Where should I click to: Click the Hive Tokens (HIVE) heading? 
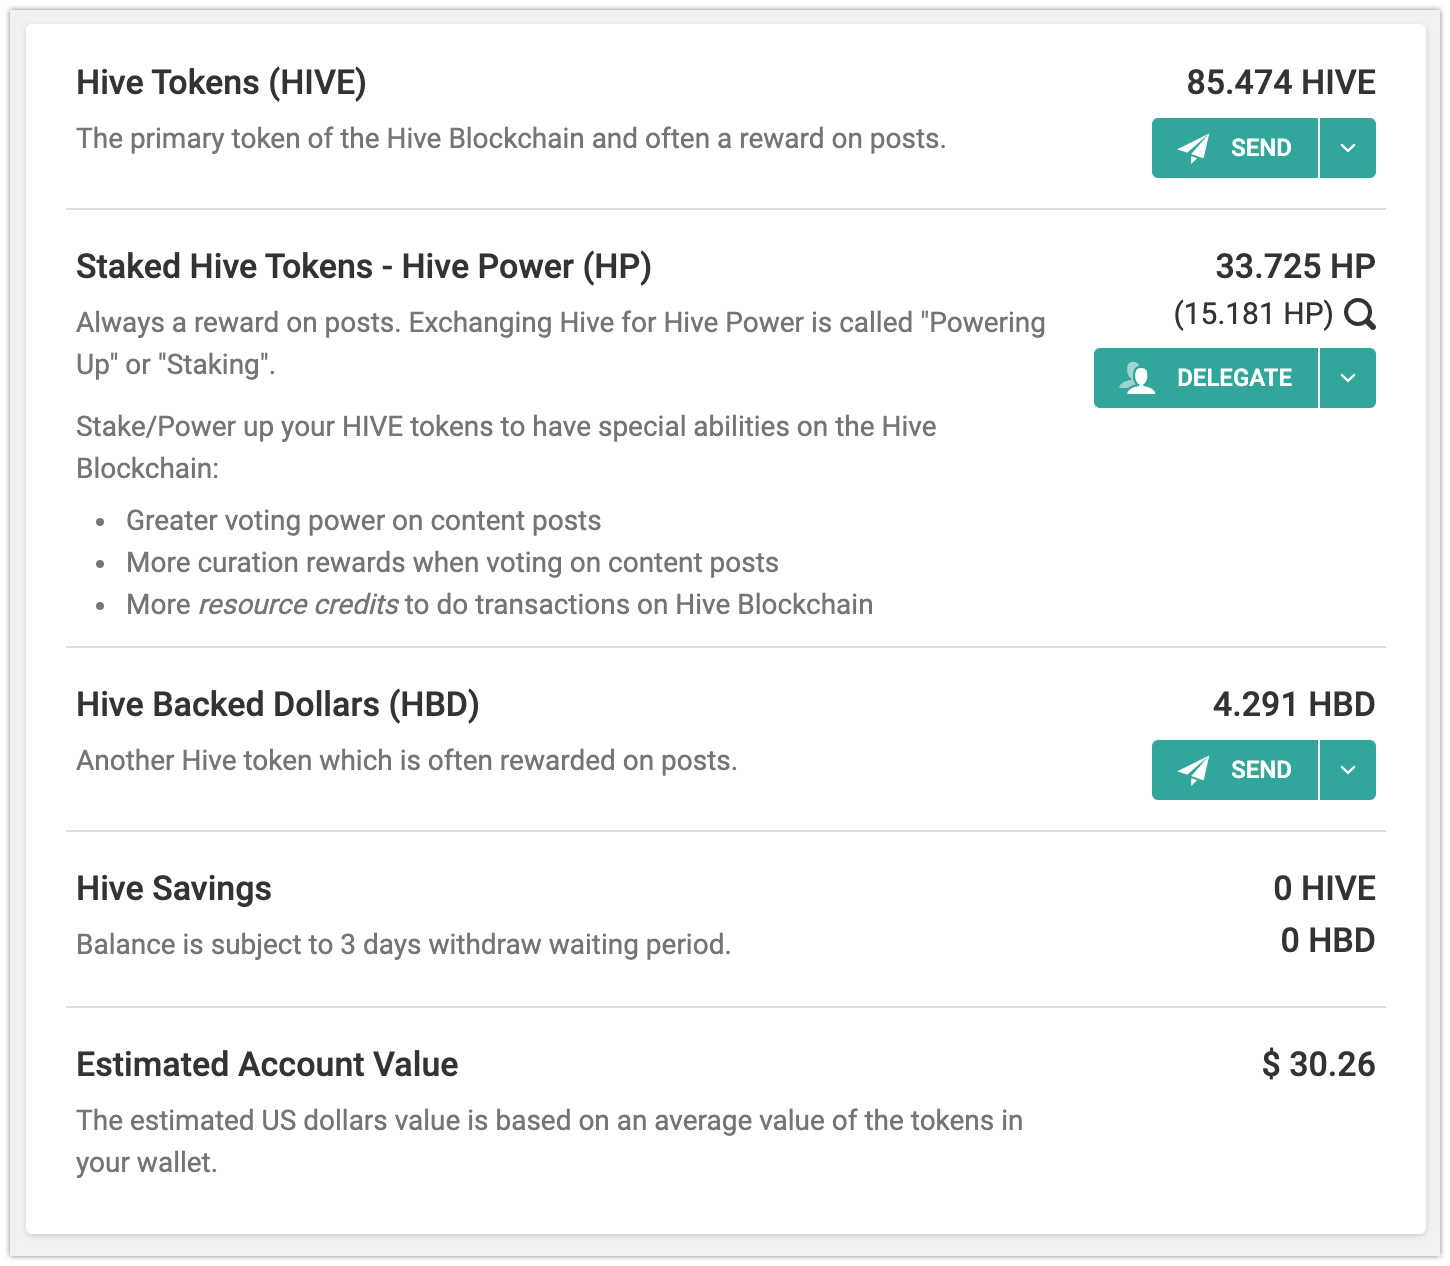click(x=221, y=82)
